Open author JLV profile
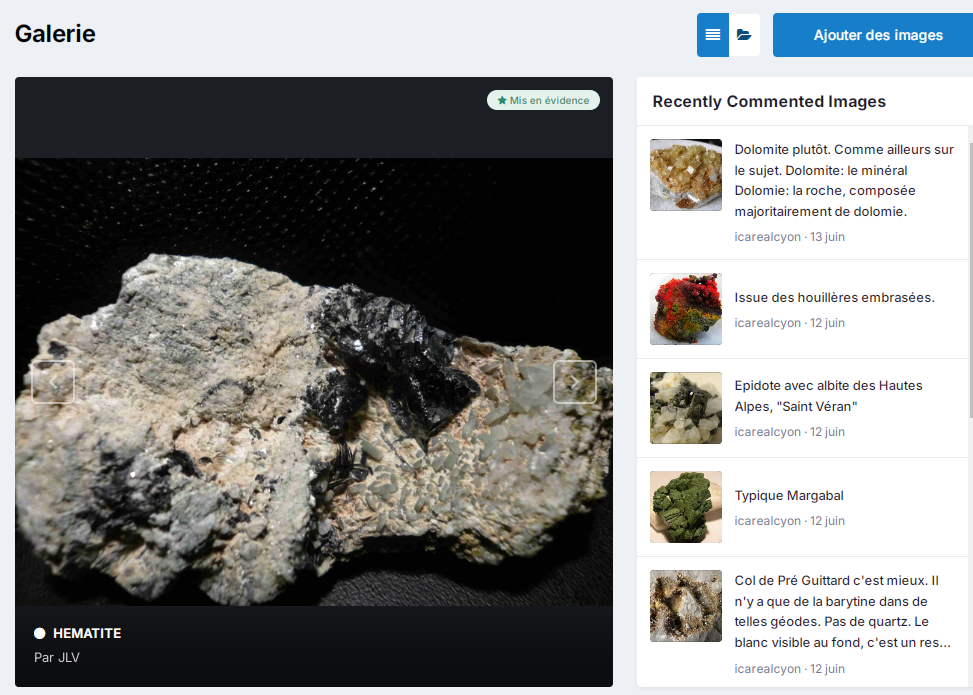973x695 pixels. point(68,658)
